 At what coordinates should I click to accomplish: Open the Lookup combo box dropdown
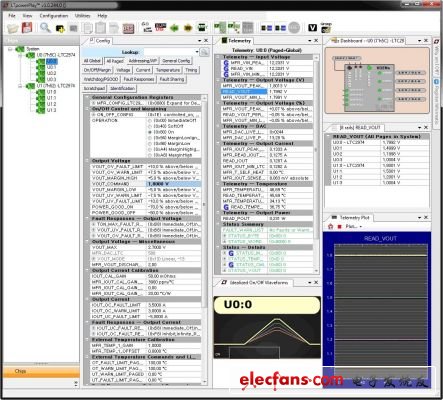click(x=197, y=52)
